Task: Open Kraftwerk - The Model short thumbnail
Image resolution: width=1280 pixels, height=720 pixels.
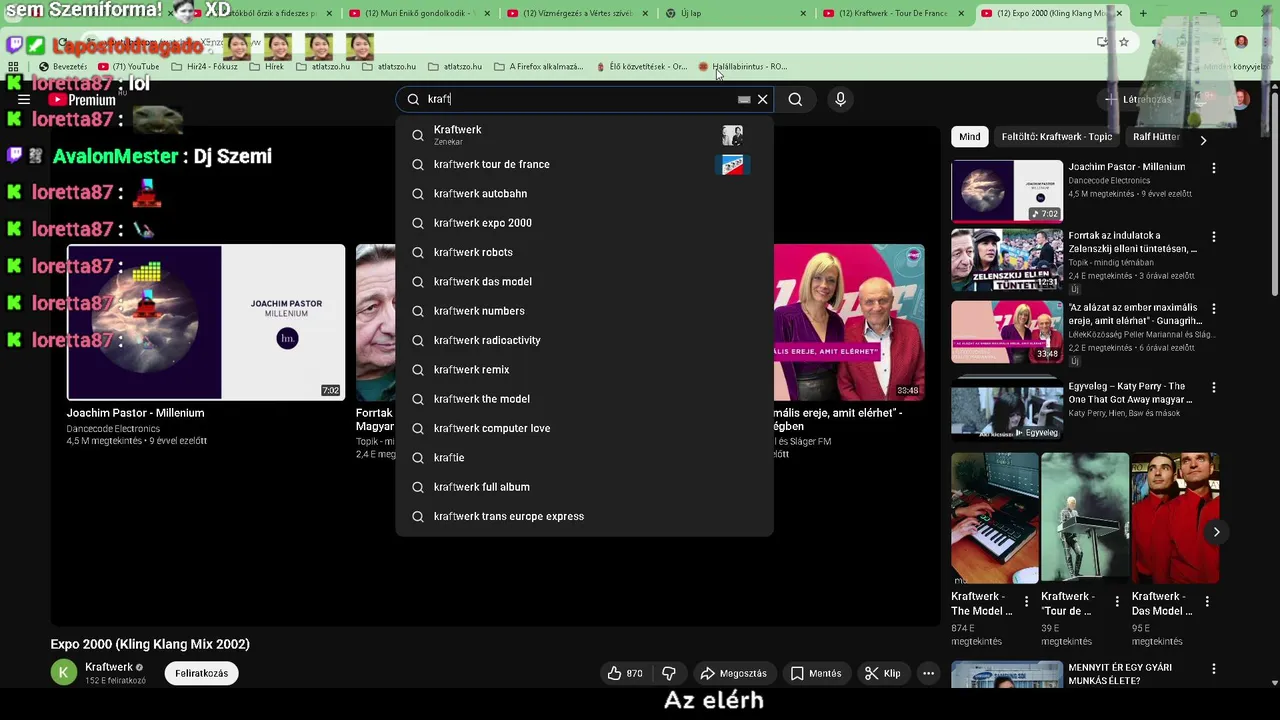Action: [x=995, y=518]
